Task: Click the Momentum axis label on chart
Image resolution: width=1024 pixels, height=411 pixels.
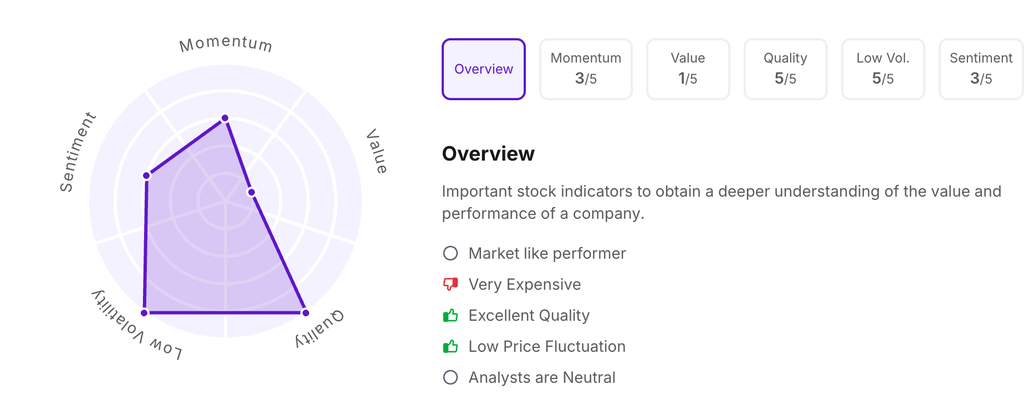Action: click(226, 45)
